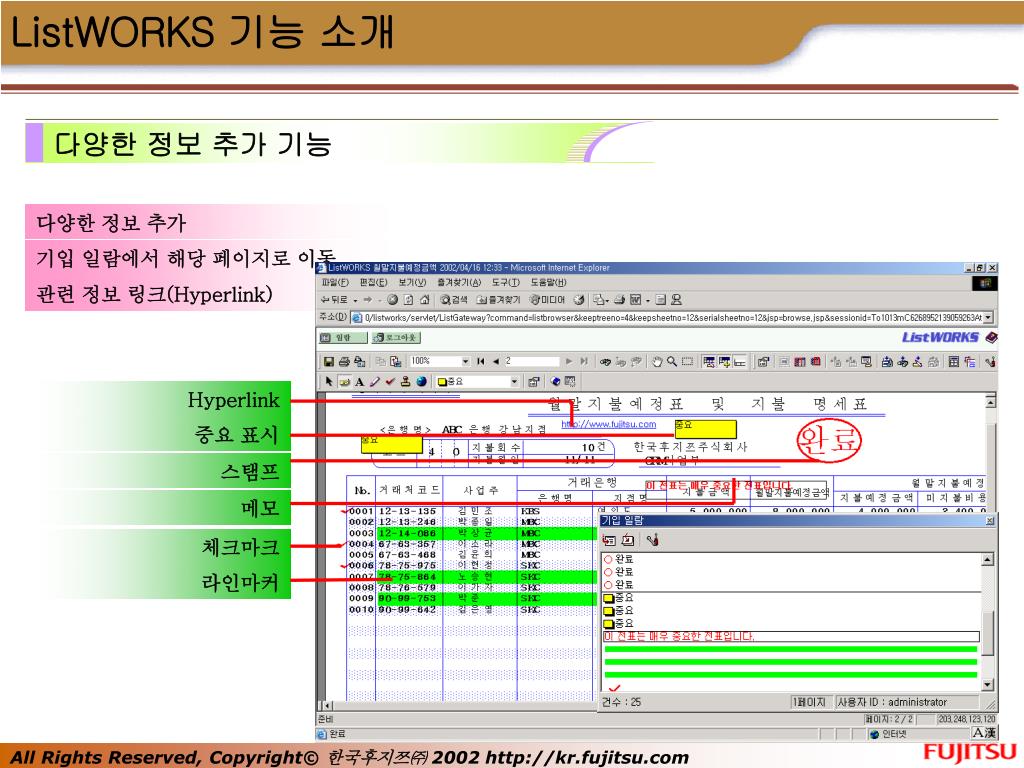Click the IE 뒤로 back button

click(334, 300)
